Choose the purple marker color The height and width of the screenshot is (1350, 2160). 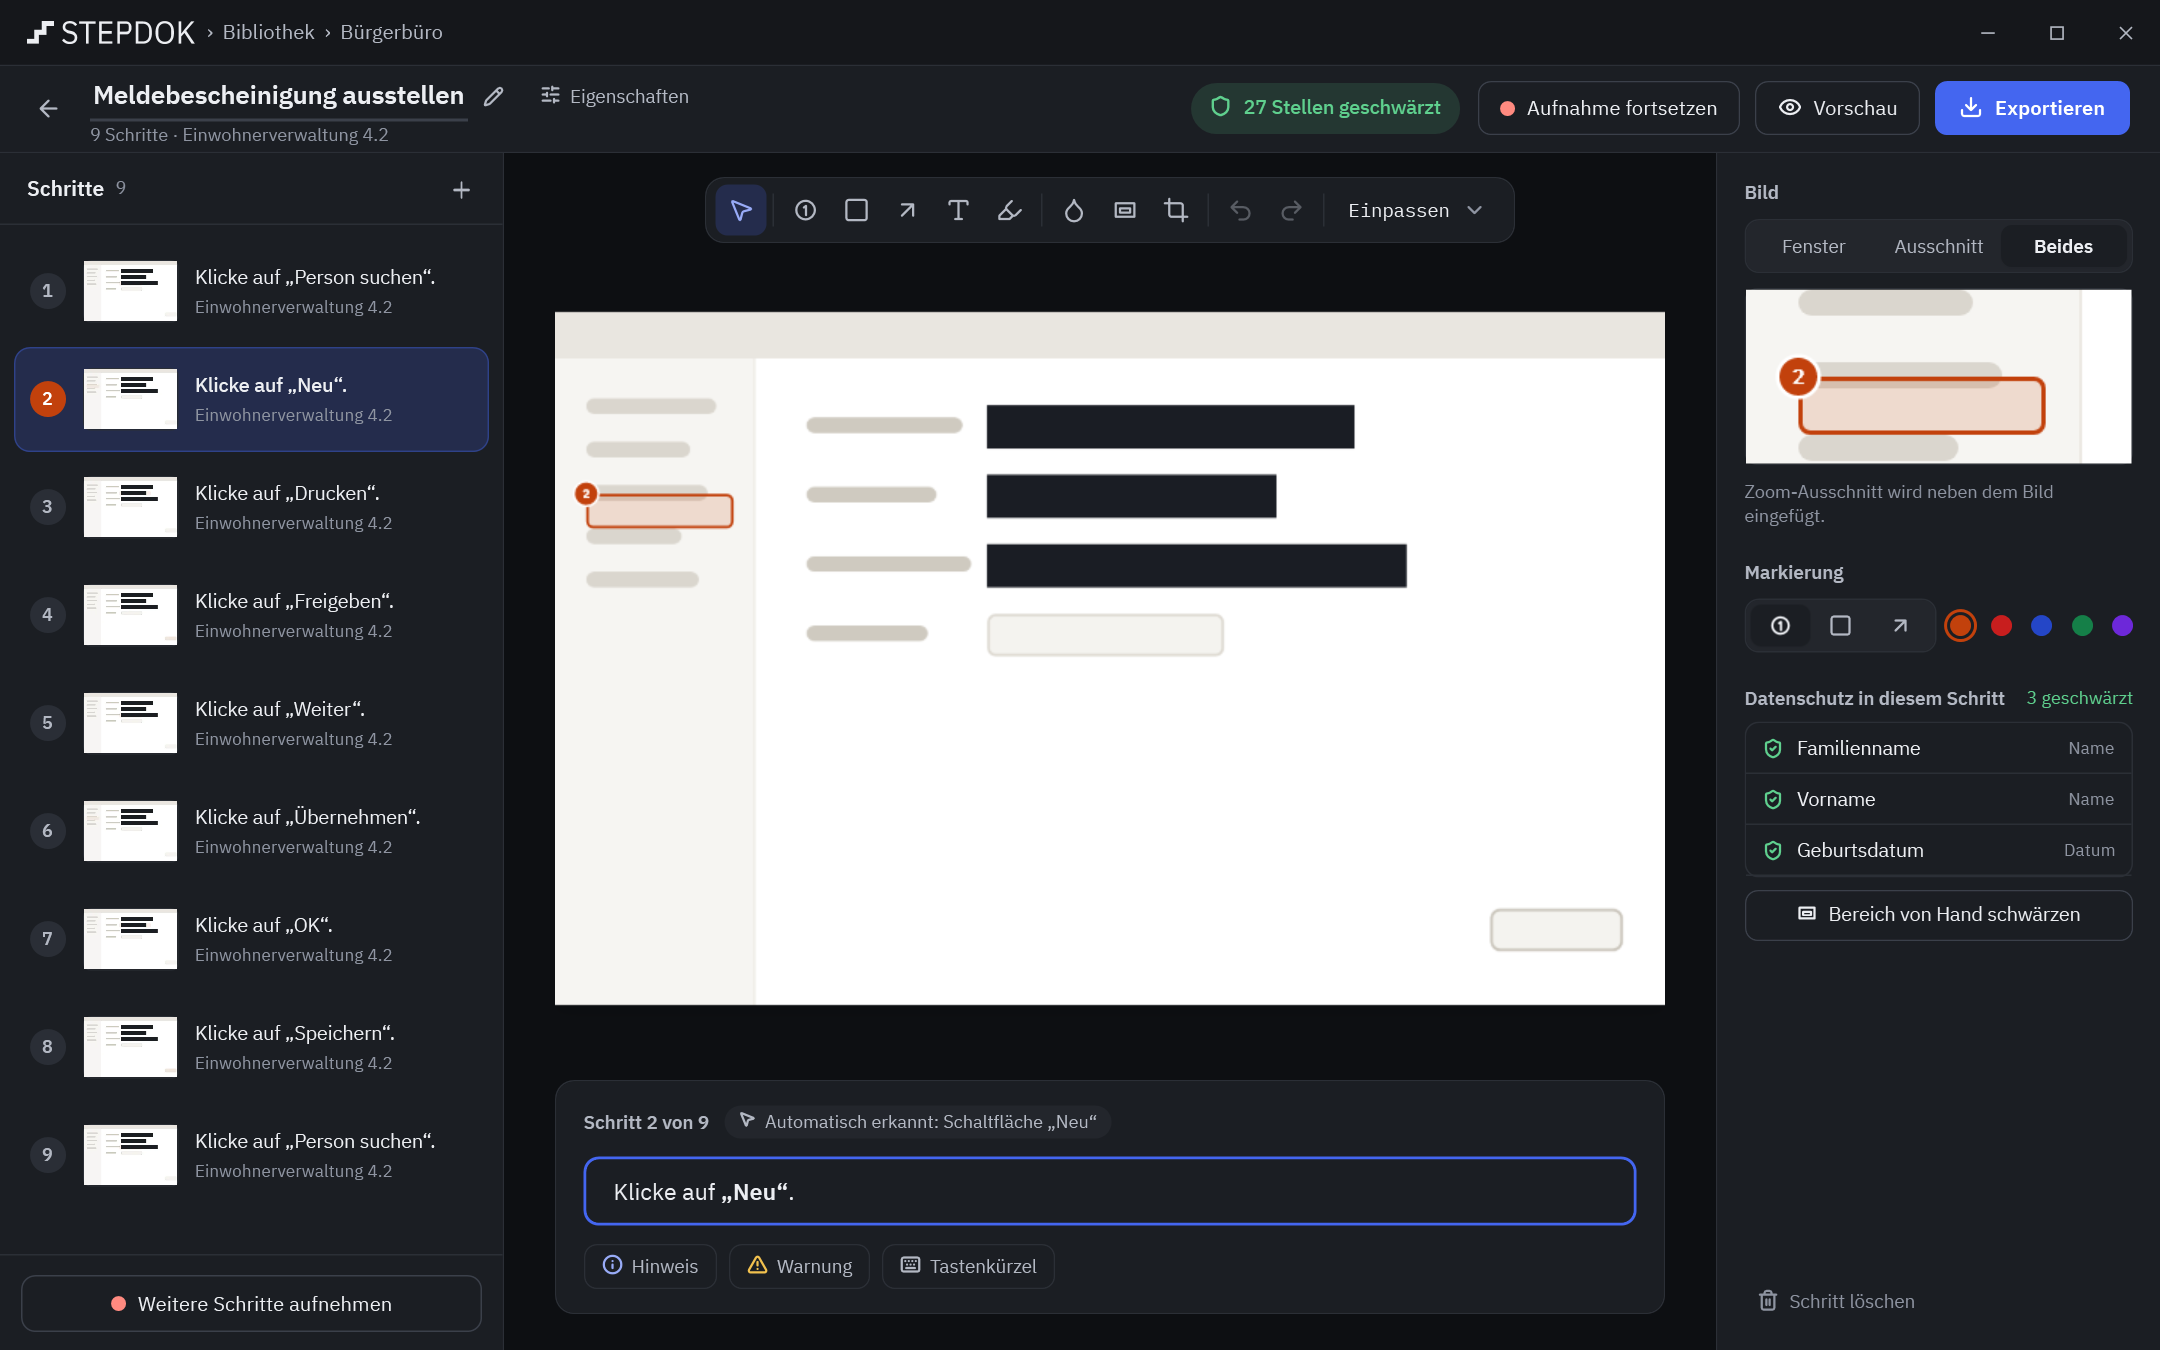pos(2122,626)
